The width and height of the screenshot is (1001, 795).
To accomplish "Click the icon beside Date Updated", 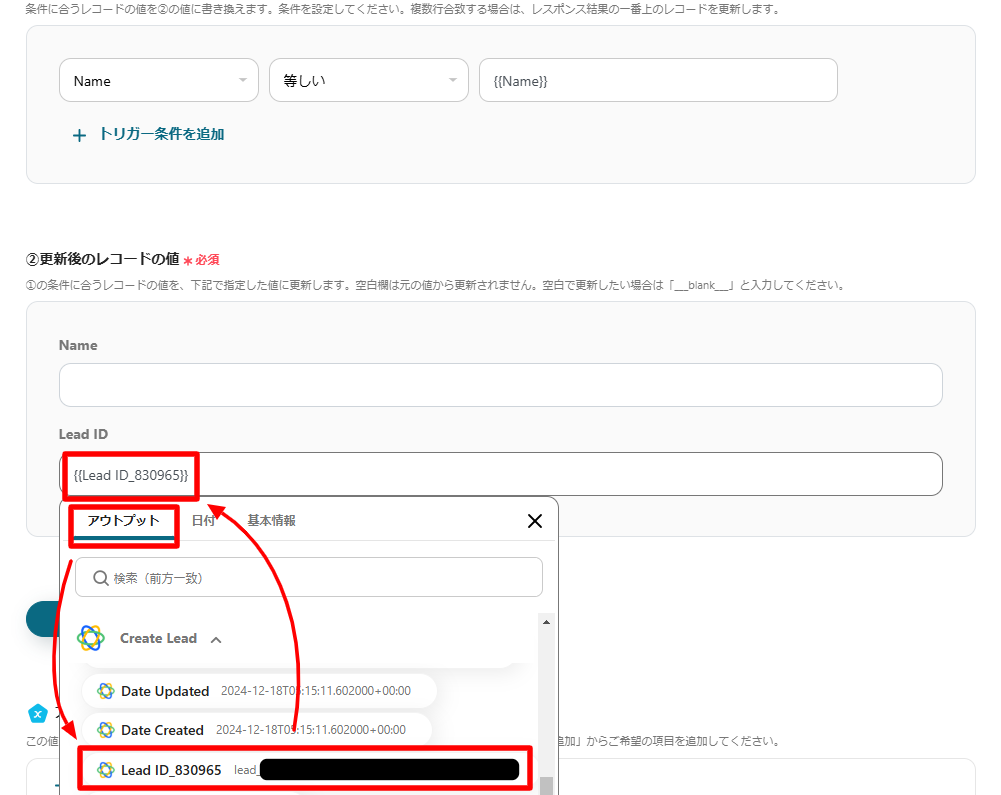I will click(105, 691).
